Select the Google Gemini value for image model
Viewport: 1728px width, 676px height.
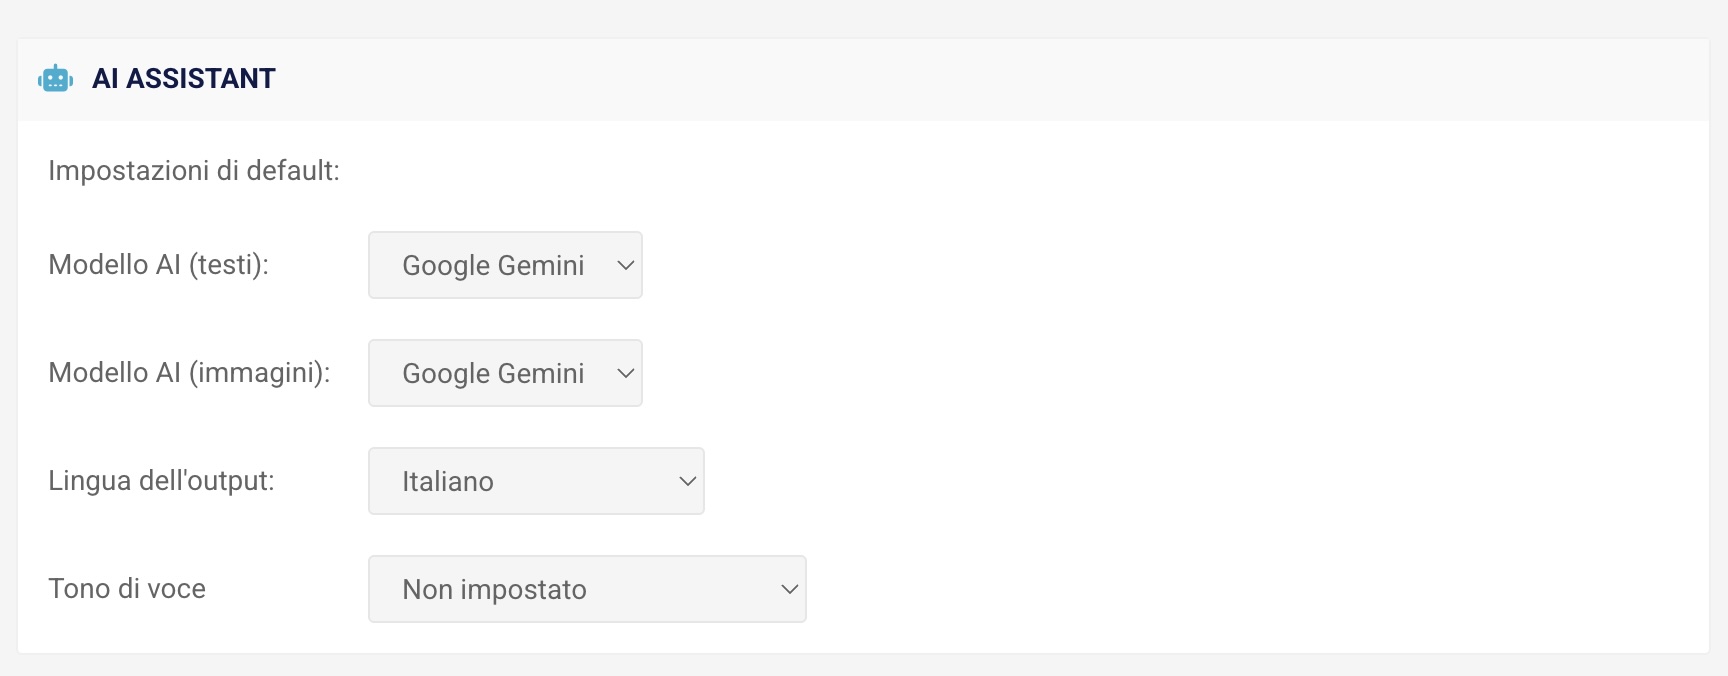tap(493, 373)
